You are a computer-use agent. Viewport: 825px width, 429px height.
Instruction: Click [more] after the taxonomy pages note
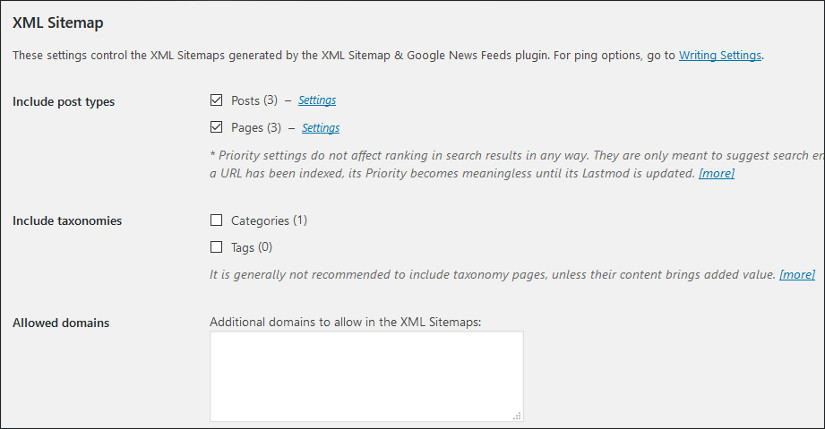(797, 274)
